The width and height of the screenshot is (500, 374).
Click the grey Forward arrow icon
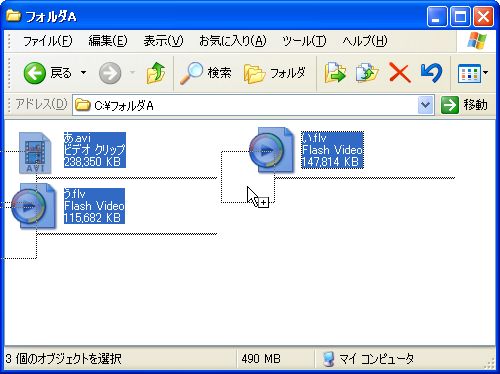coord(110,73)
